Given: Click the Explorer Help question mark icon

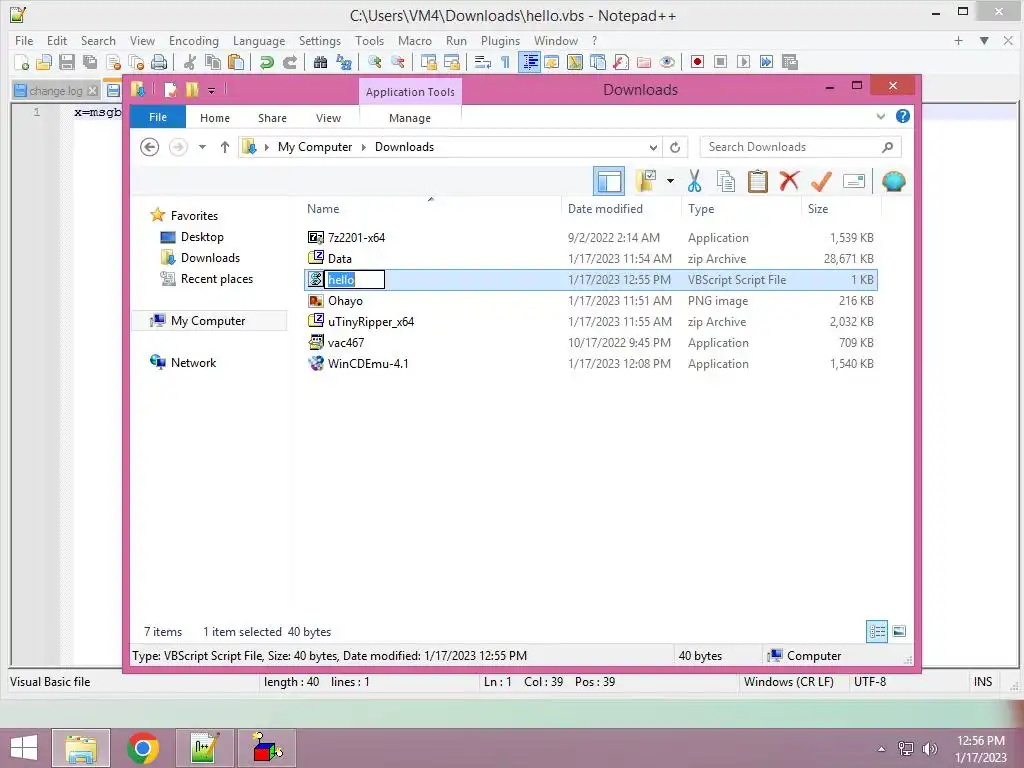Looking at the screenshot, I should click(x=903, y=116).
